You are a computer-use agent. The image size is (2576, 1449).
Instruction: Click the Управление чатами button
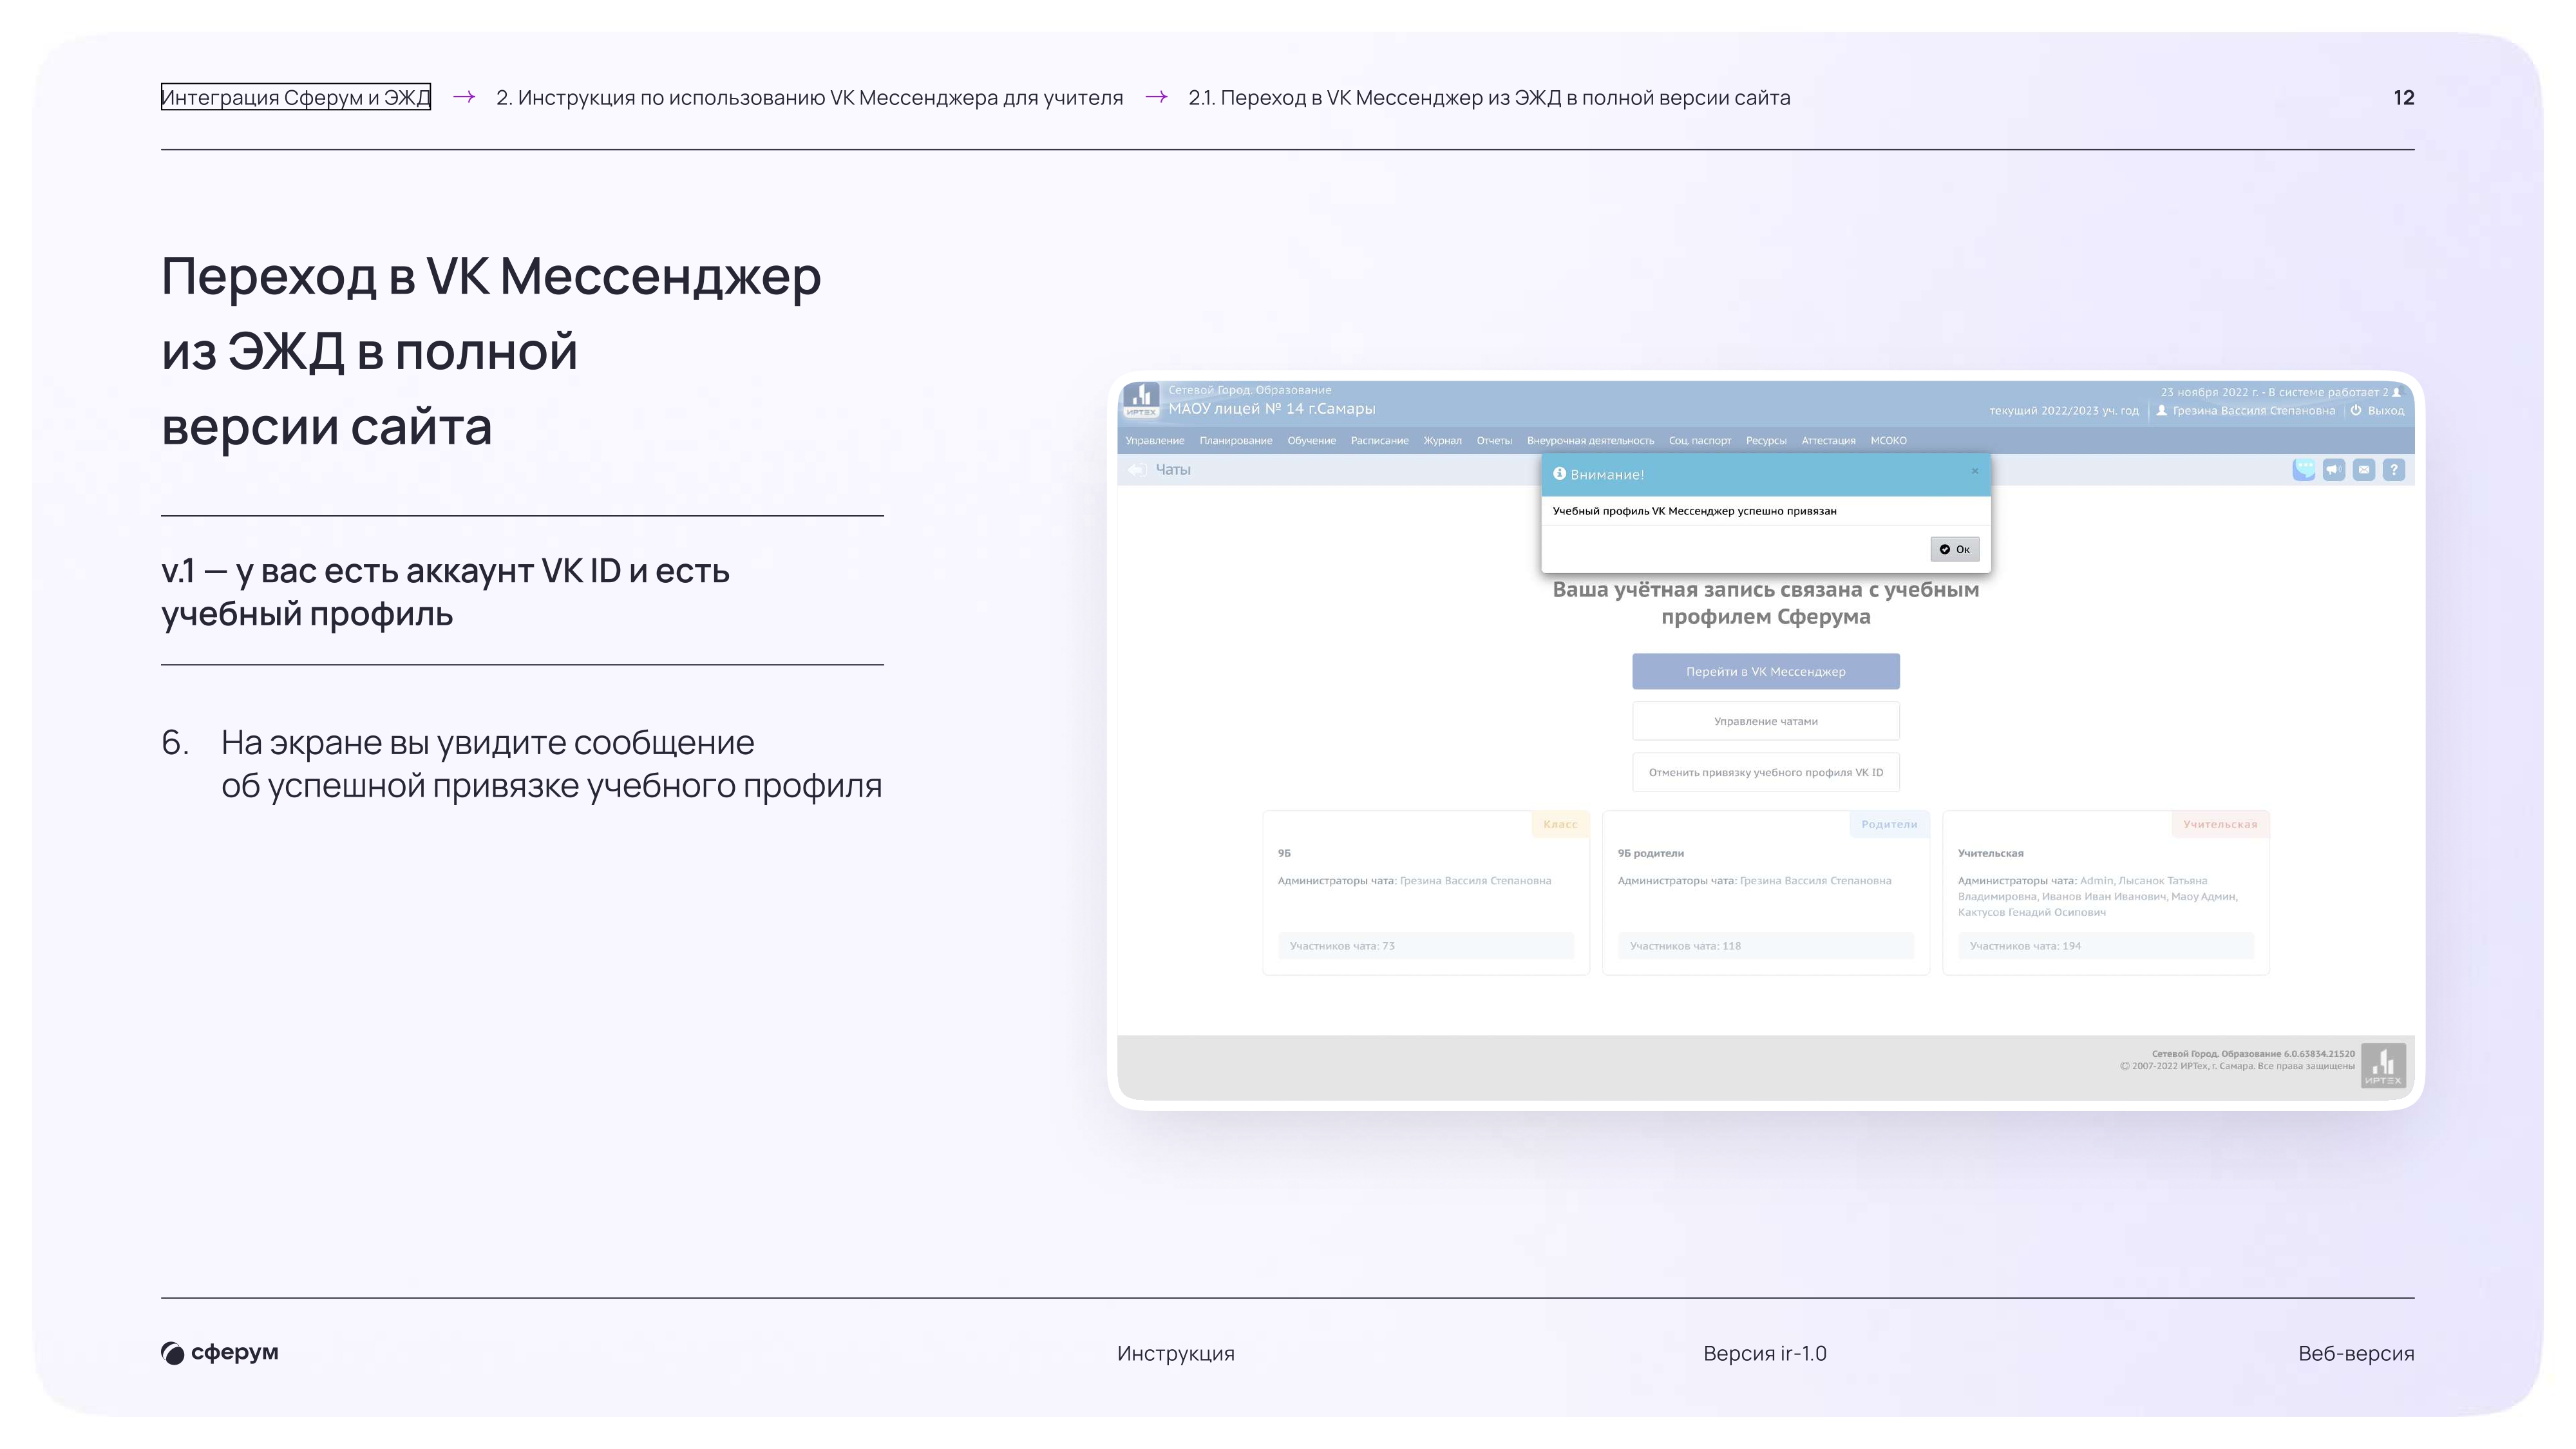pos(1766,721)
